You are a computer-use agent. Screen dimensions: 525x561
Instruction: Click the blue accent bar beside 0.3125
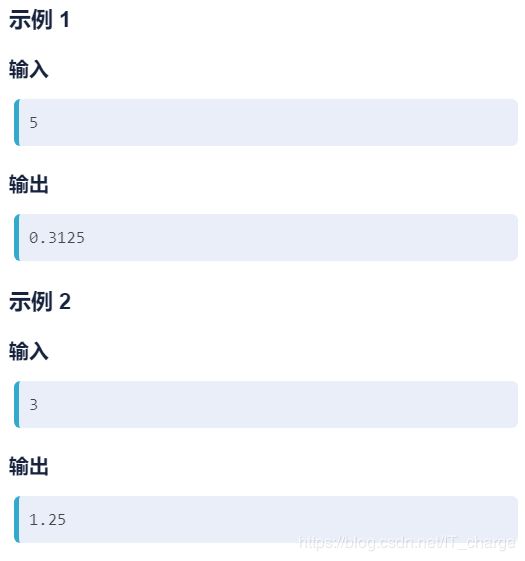pos(16,238)
